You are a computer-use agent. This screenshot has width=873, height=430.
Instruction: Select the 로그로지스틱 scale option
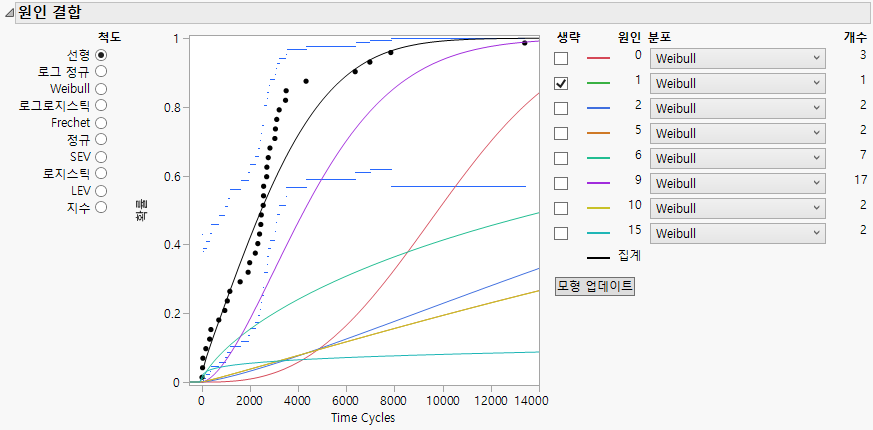[101, 105]
